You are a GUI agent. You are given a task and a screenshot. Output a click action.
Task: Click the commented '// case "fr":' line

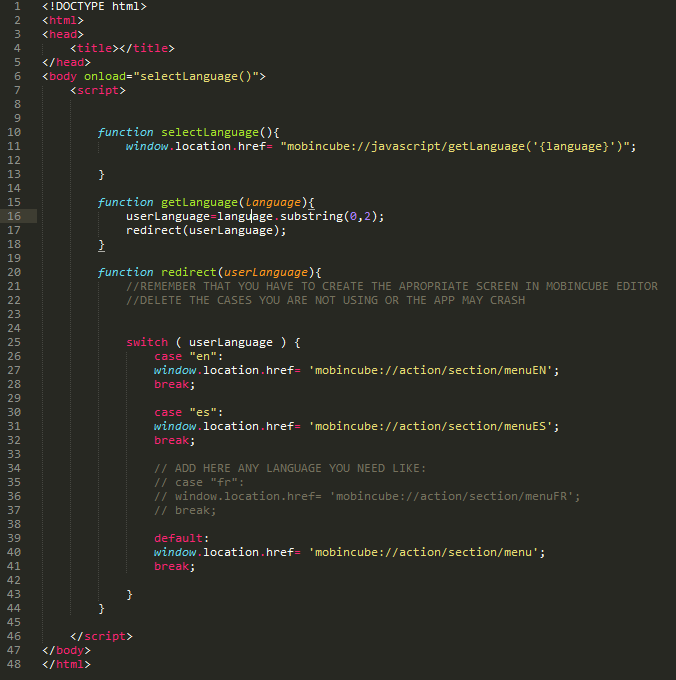199,482
